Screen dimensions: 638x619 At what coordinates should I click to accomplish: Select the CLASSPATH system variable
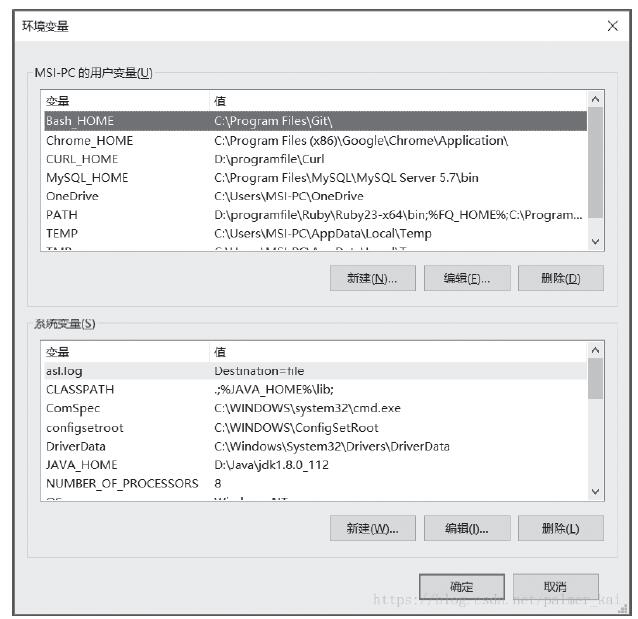click(315, 389)
